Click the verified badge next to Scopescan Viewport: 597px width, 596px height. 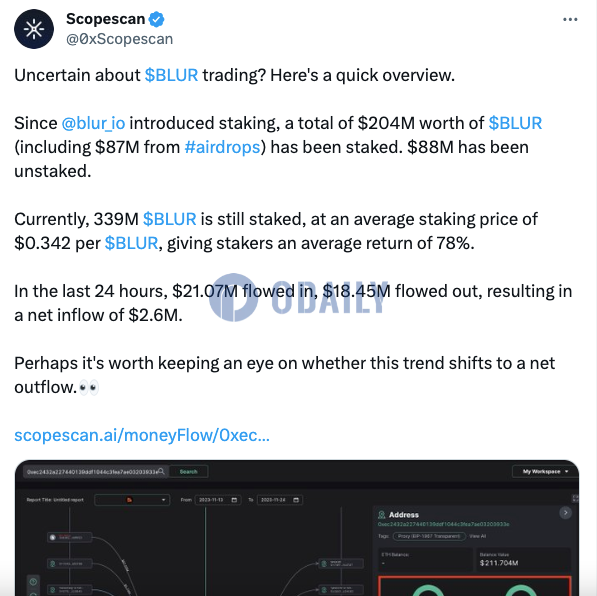(x=156, y=19)
